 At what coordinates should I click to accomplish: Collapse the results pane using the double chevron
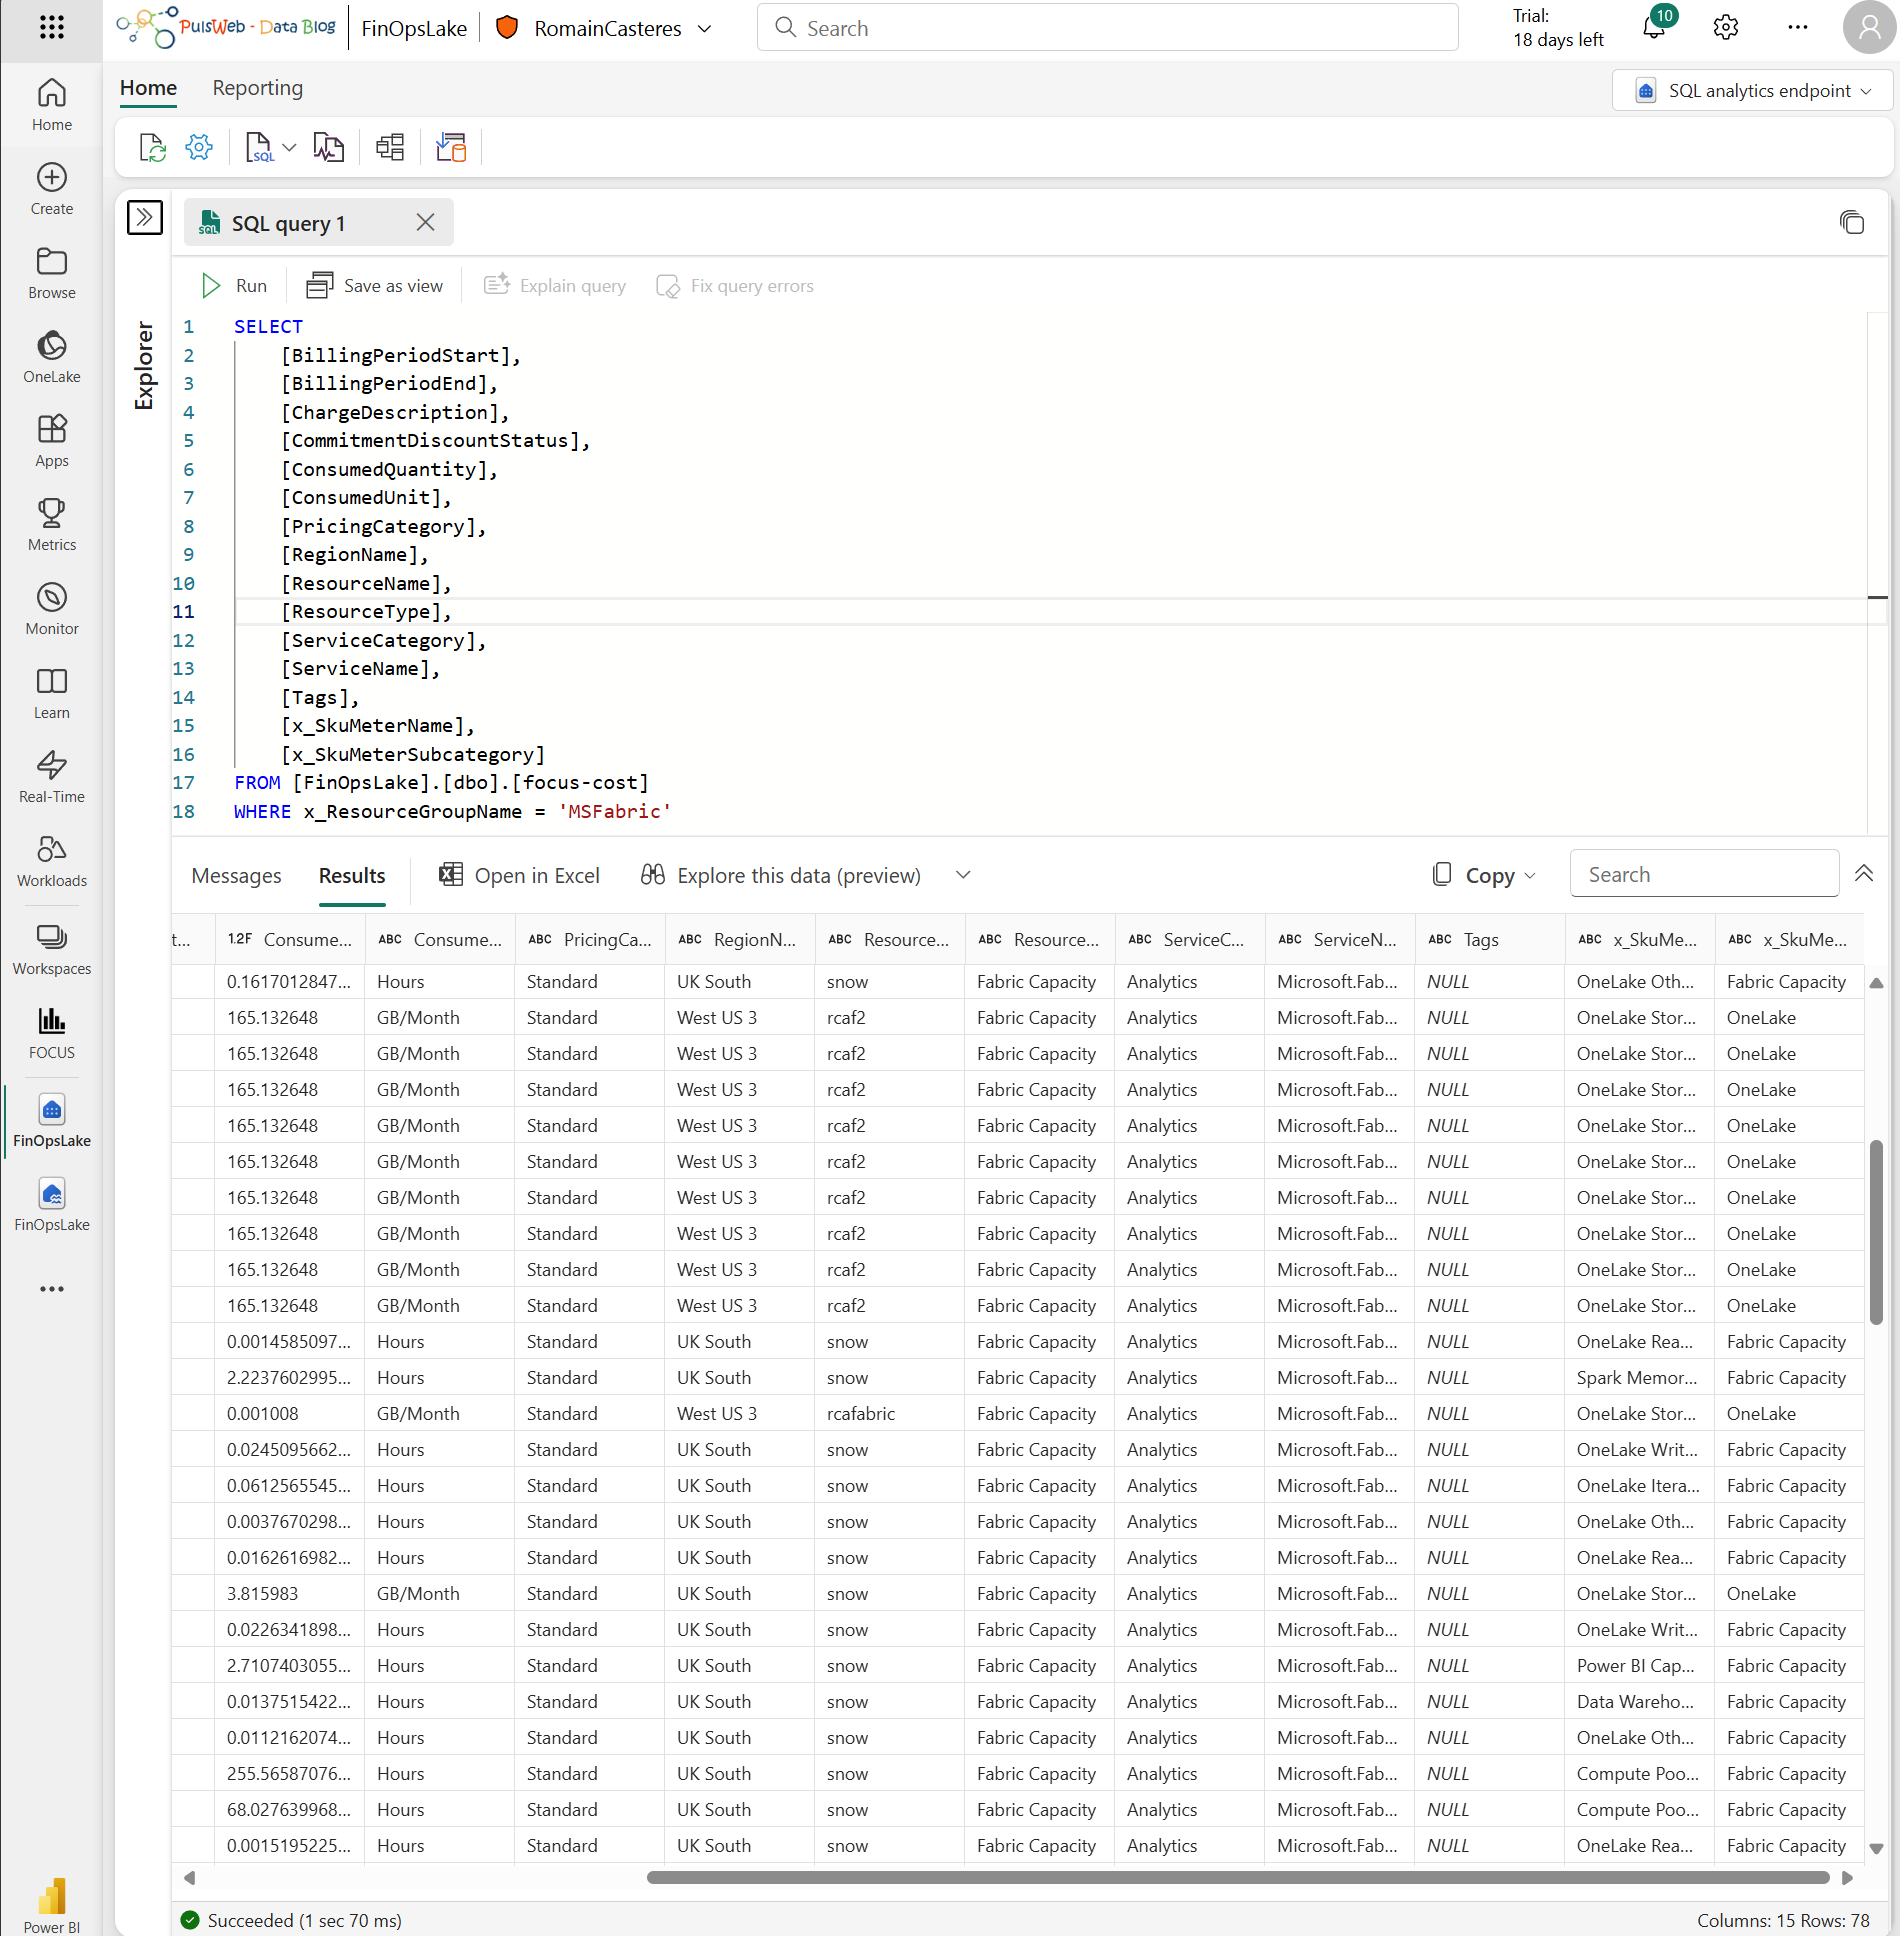[1864, 873]
